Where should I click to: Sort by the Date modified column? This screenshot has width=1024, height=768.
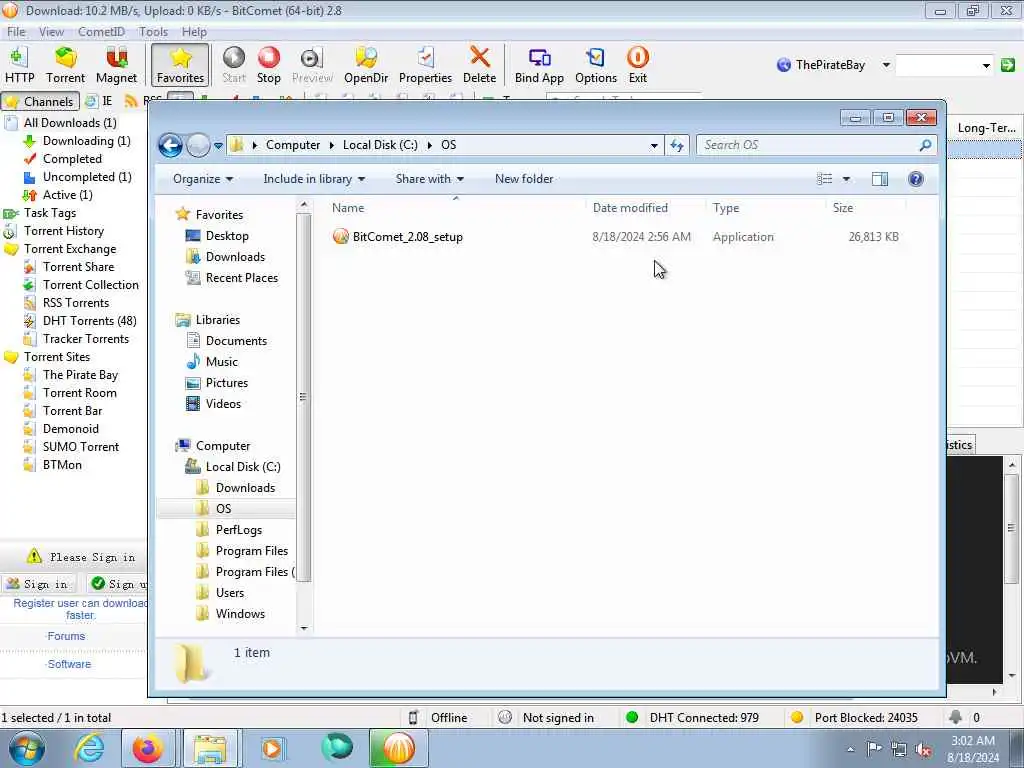pyautogui.click(x=630, y=208)
